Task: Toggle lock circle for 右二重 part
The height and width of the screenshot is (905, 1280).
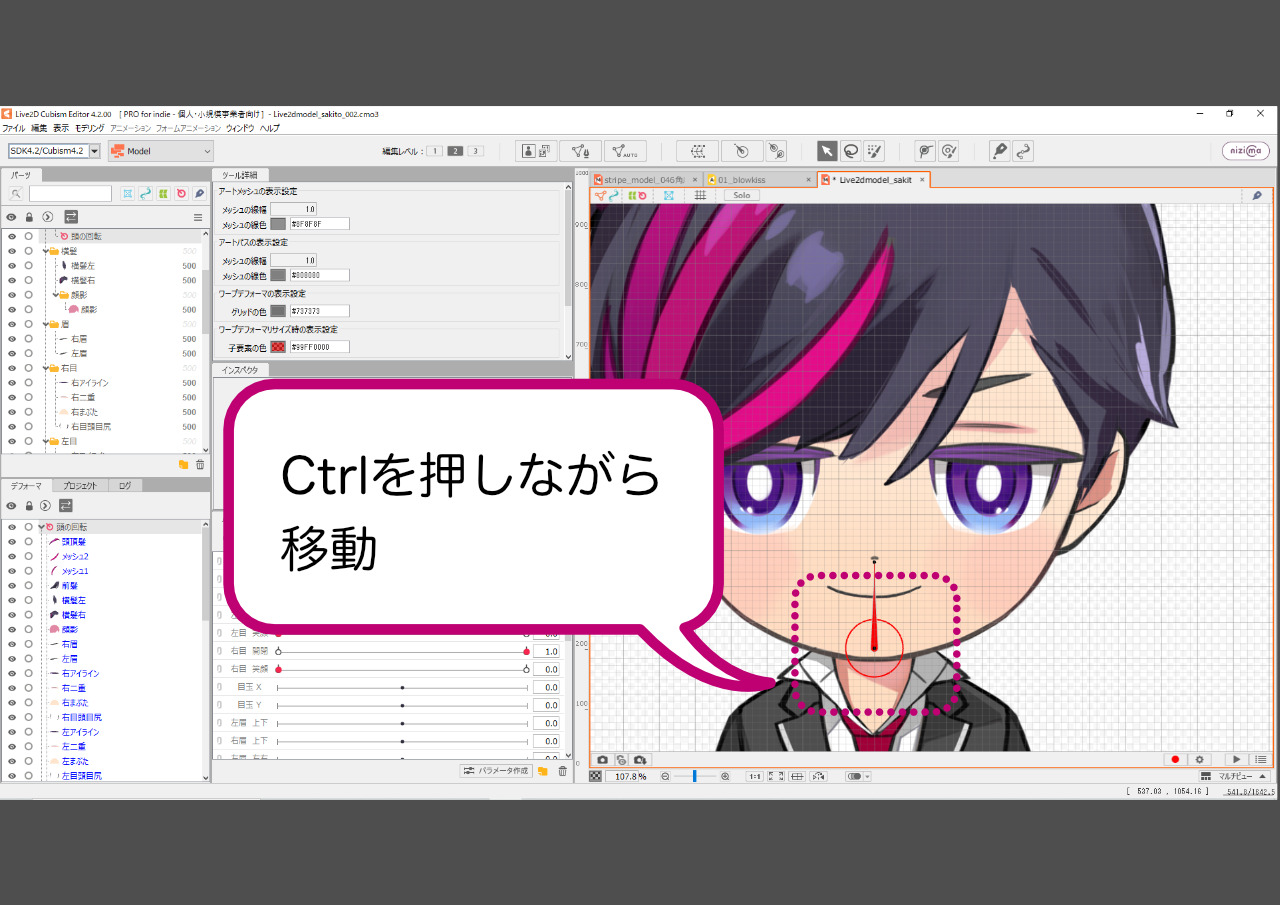Action: click(x=29, y=397)
